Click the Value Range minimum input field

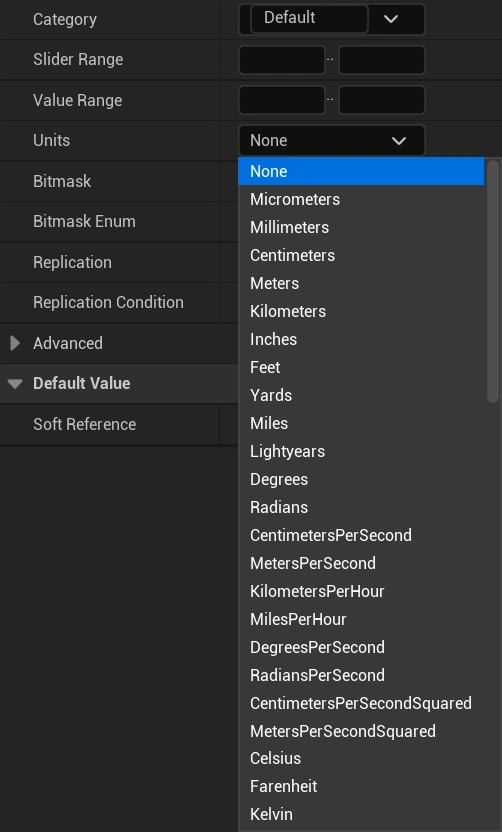click(x=282, y=100)
